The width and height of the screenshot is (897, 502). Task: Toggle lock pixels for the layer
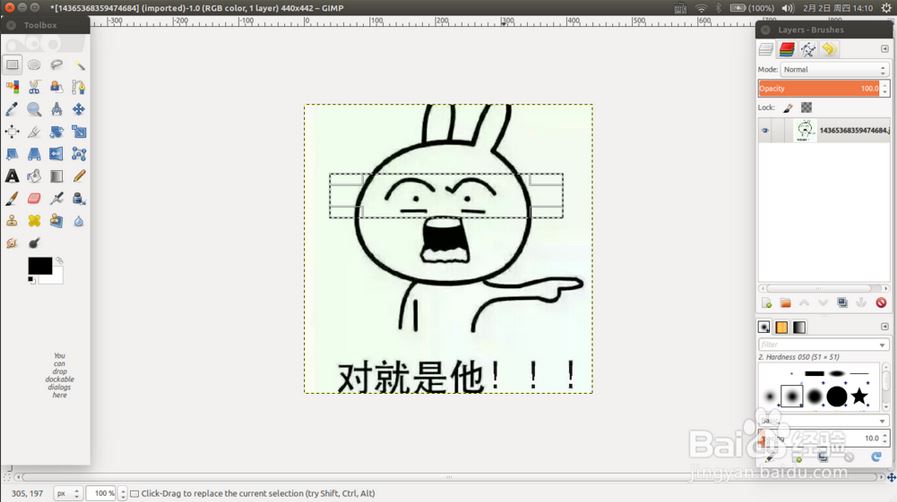[x=788, y=107]
